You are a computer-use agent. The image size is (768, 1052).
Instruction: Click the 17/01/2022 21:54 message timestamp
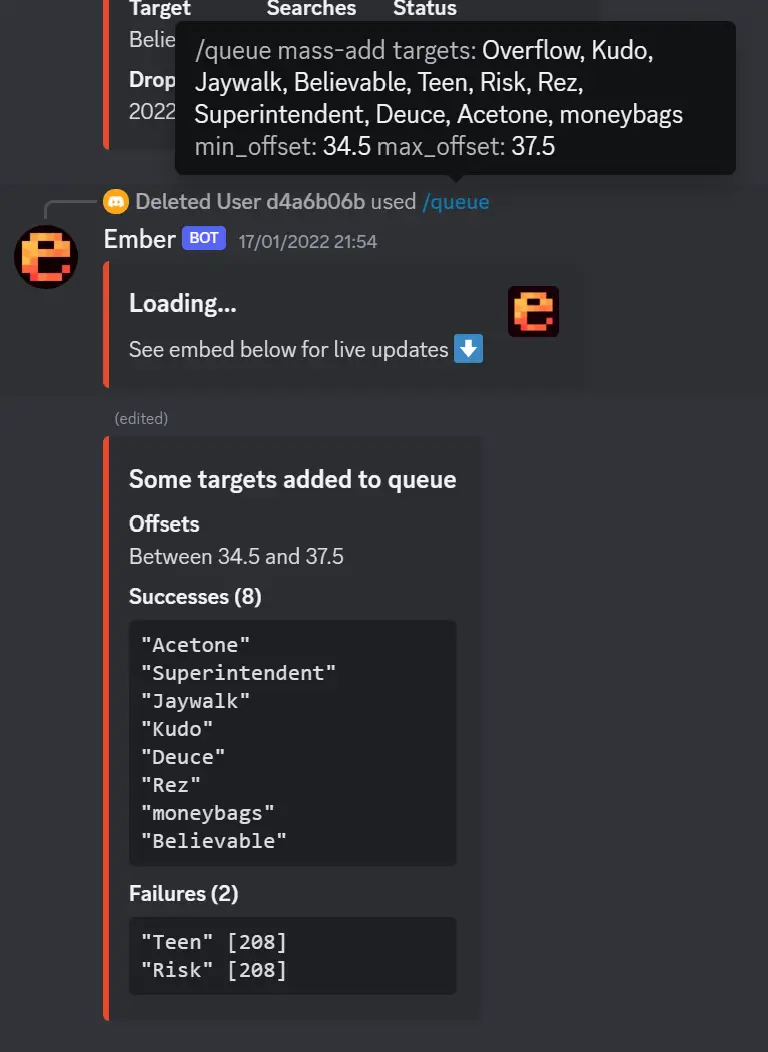[307, 241]
